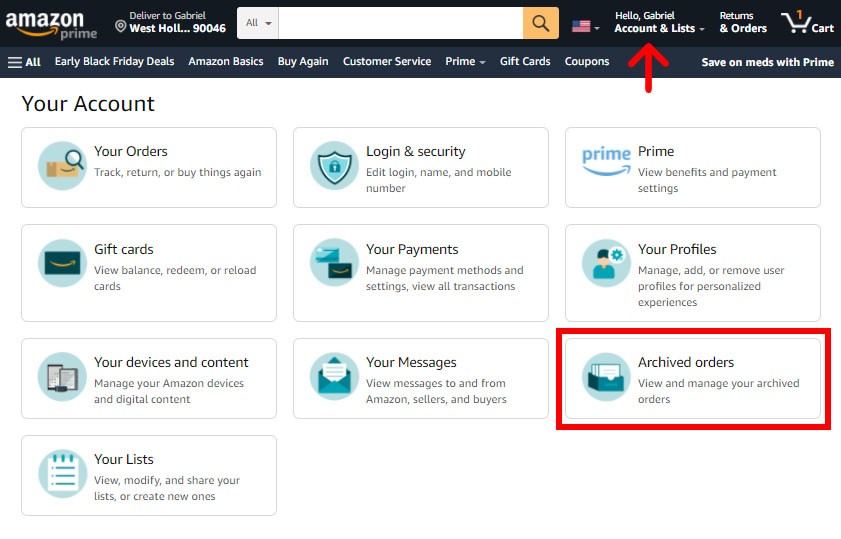Click the Returns & Orders link
841x539 pixels.
tap(743, 23)
